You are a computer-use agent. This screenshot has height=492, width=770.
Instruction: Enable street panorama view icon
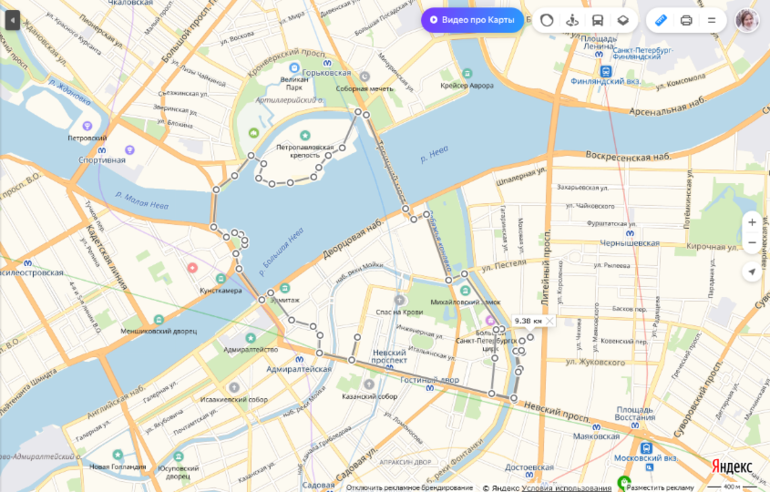tap(572, 20)
